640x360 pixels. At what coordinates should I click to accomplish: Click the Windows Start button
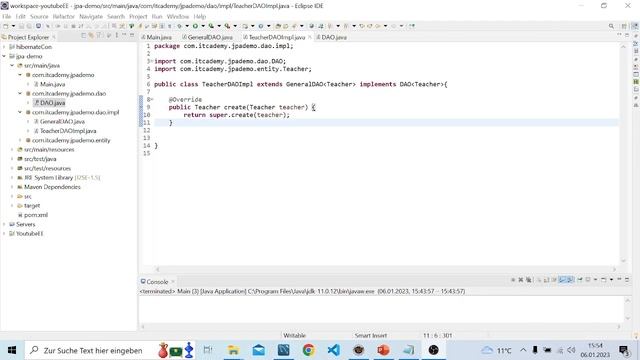point(12,350)
